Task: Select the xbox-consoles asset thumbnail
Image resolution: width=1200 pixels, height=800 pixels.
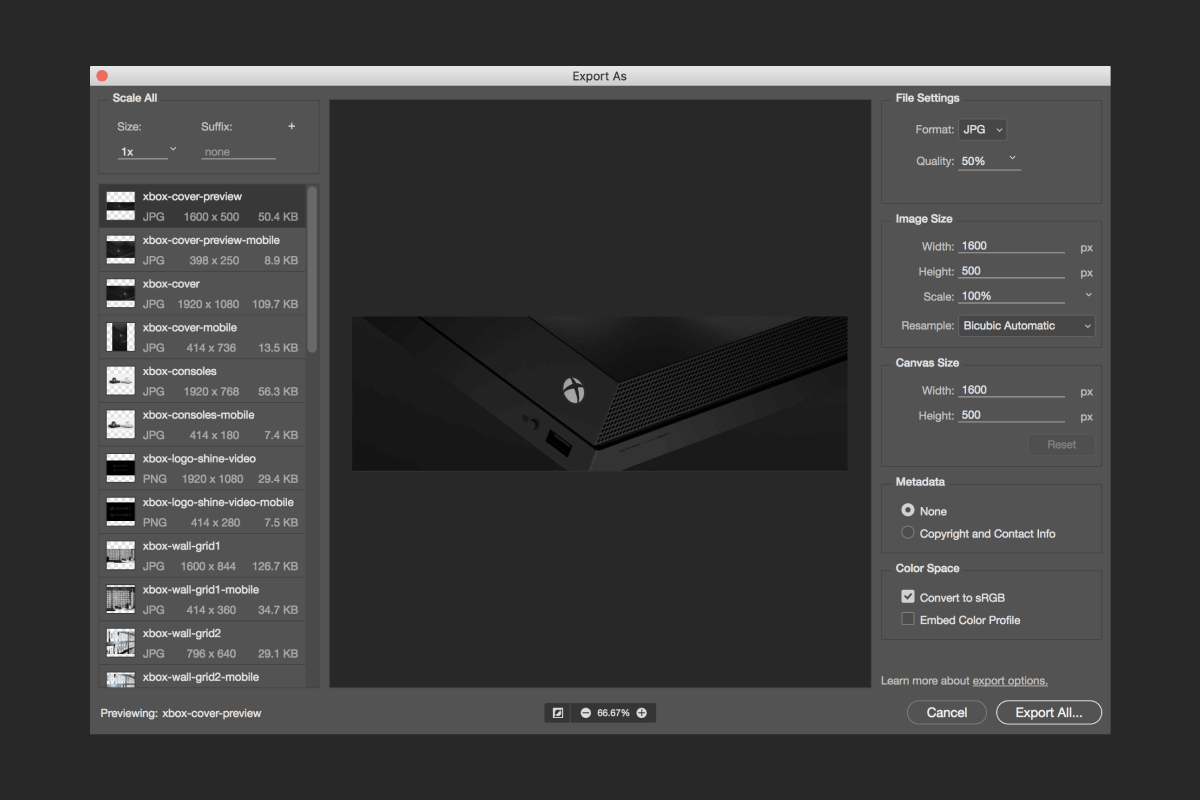Action: pos(121,381)
